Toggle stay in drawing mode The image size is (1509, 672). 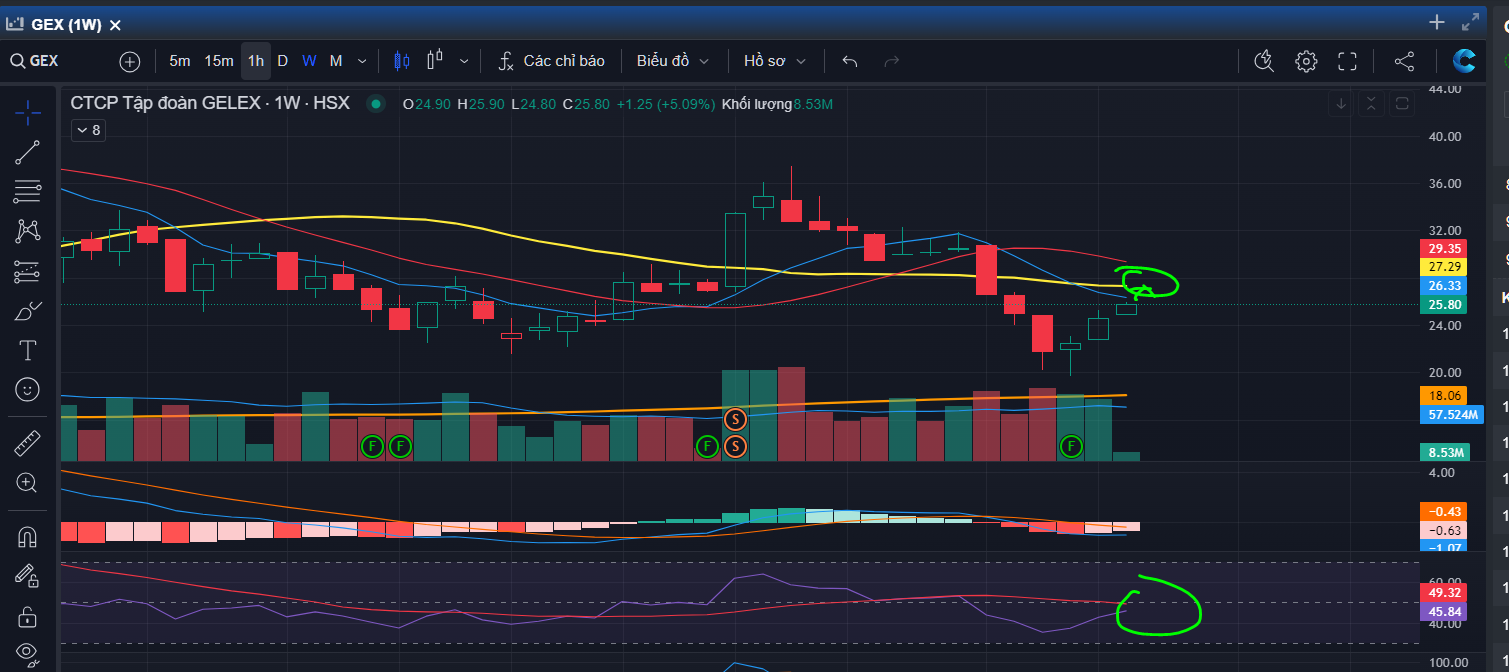tap(28, 576)
